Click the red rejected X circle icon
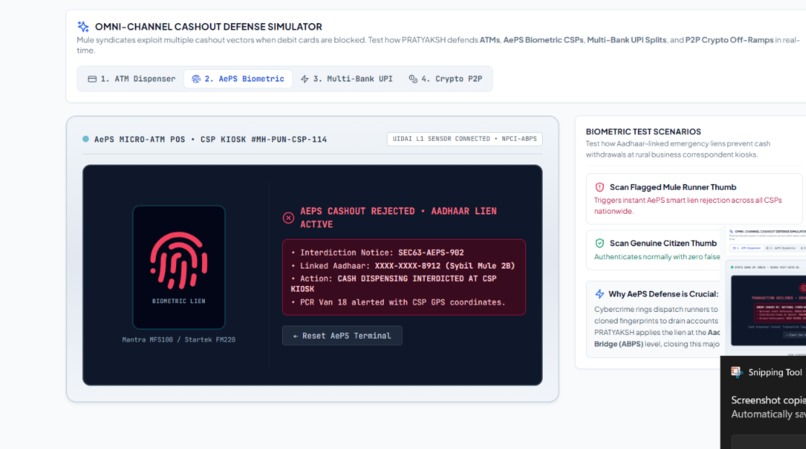Viewport: 806px width, 449px height. (x=288, y=218)
